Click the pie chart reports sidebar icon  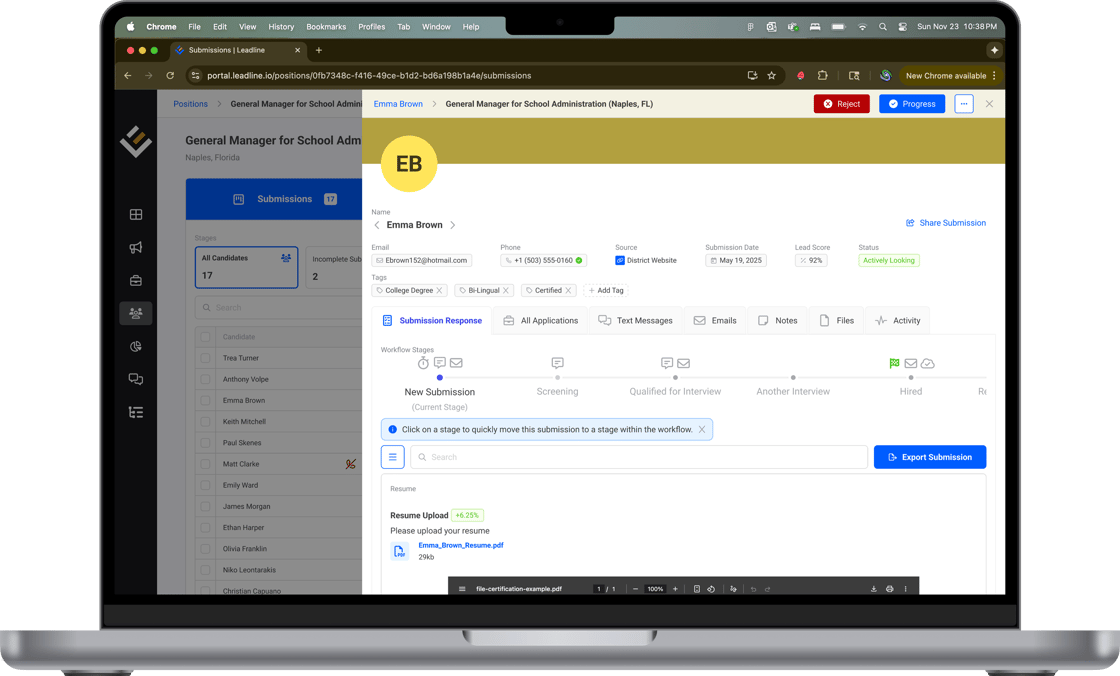click(136, 346)
